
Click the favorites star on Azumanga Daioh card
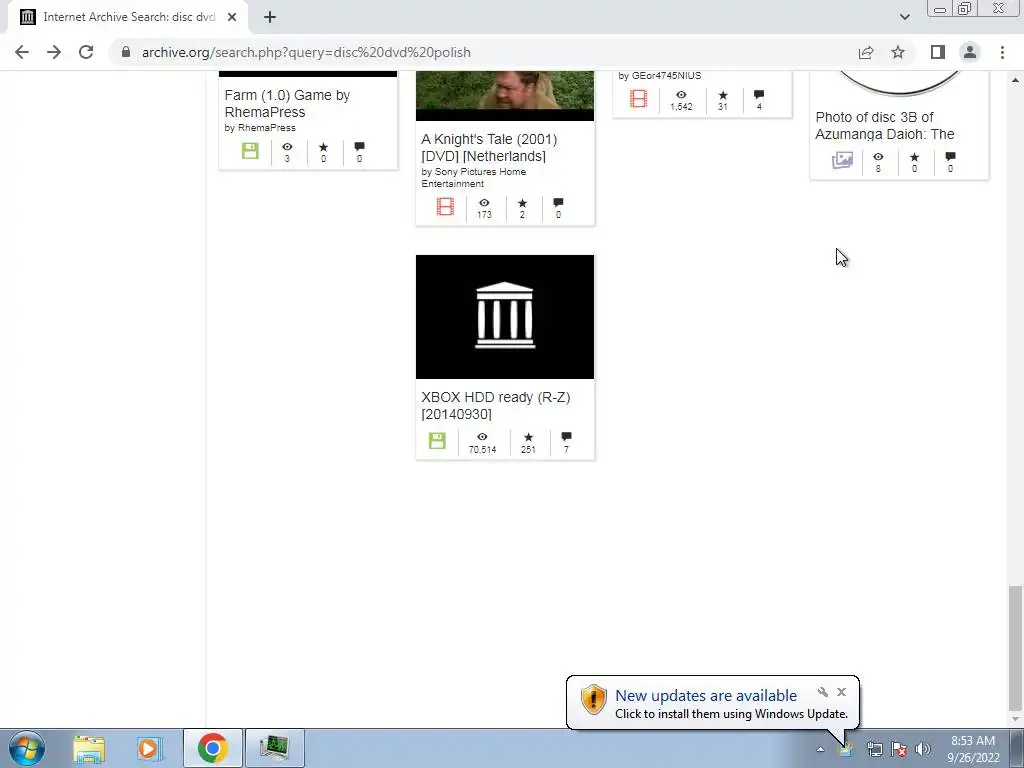click(914, 157)
